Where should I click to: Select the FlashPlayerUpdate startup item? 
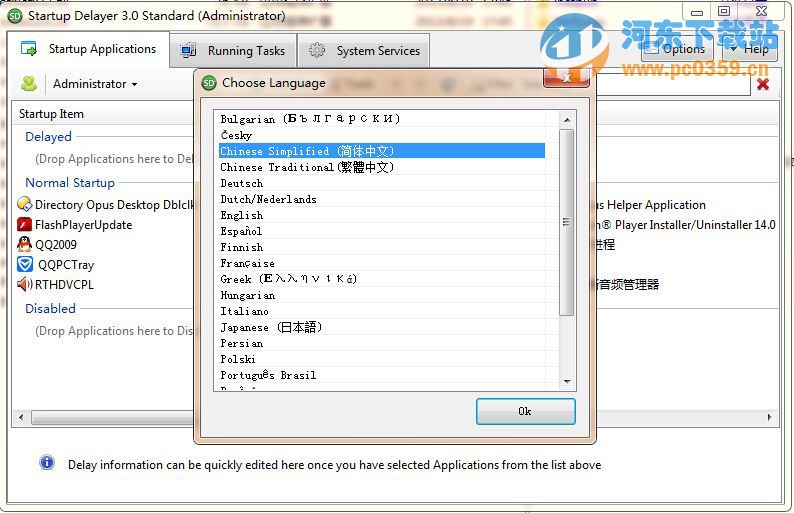pyautogui.click(x=84, y=225)
